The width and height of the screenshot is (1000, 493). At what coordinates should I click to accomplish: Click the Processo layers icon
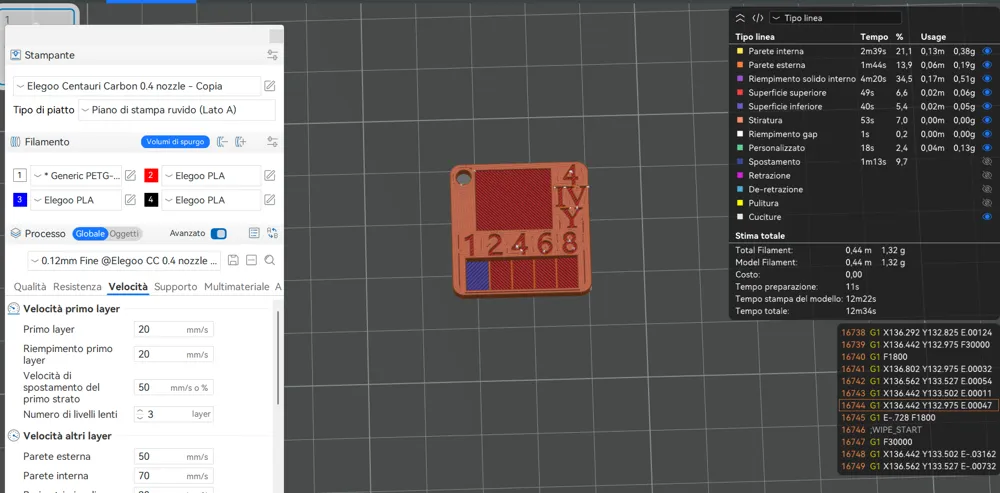[x=16, y=233]
